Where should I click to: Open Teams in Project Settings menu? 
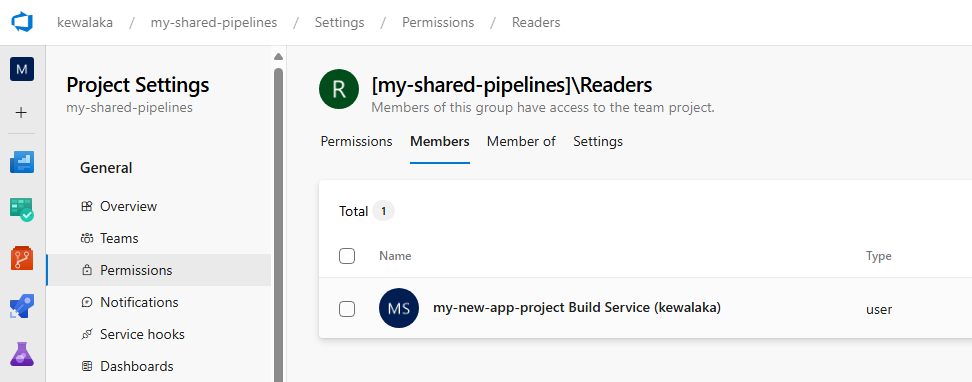coord(159,238)
